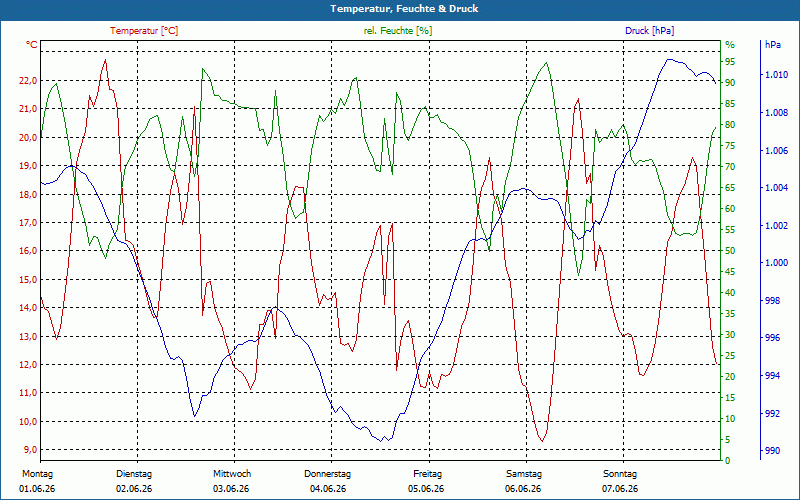Viewport: 800px width, 500px height.
Task: Select the Sonntag 07.06.26 date label
Action: (x=620, y=481)
